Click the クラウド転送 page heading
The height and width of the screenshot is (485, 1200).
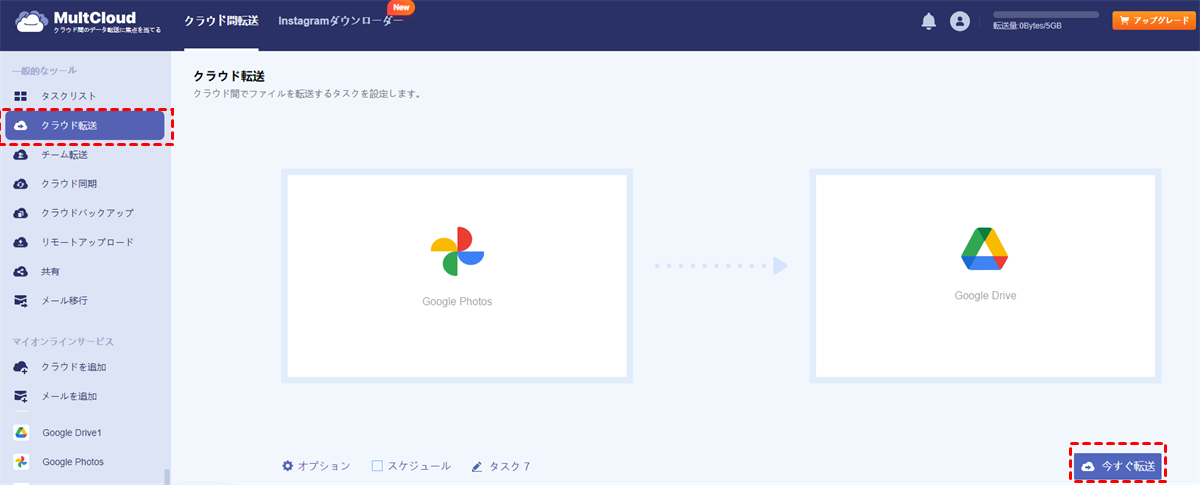tap(229, 76)
